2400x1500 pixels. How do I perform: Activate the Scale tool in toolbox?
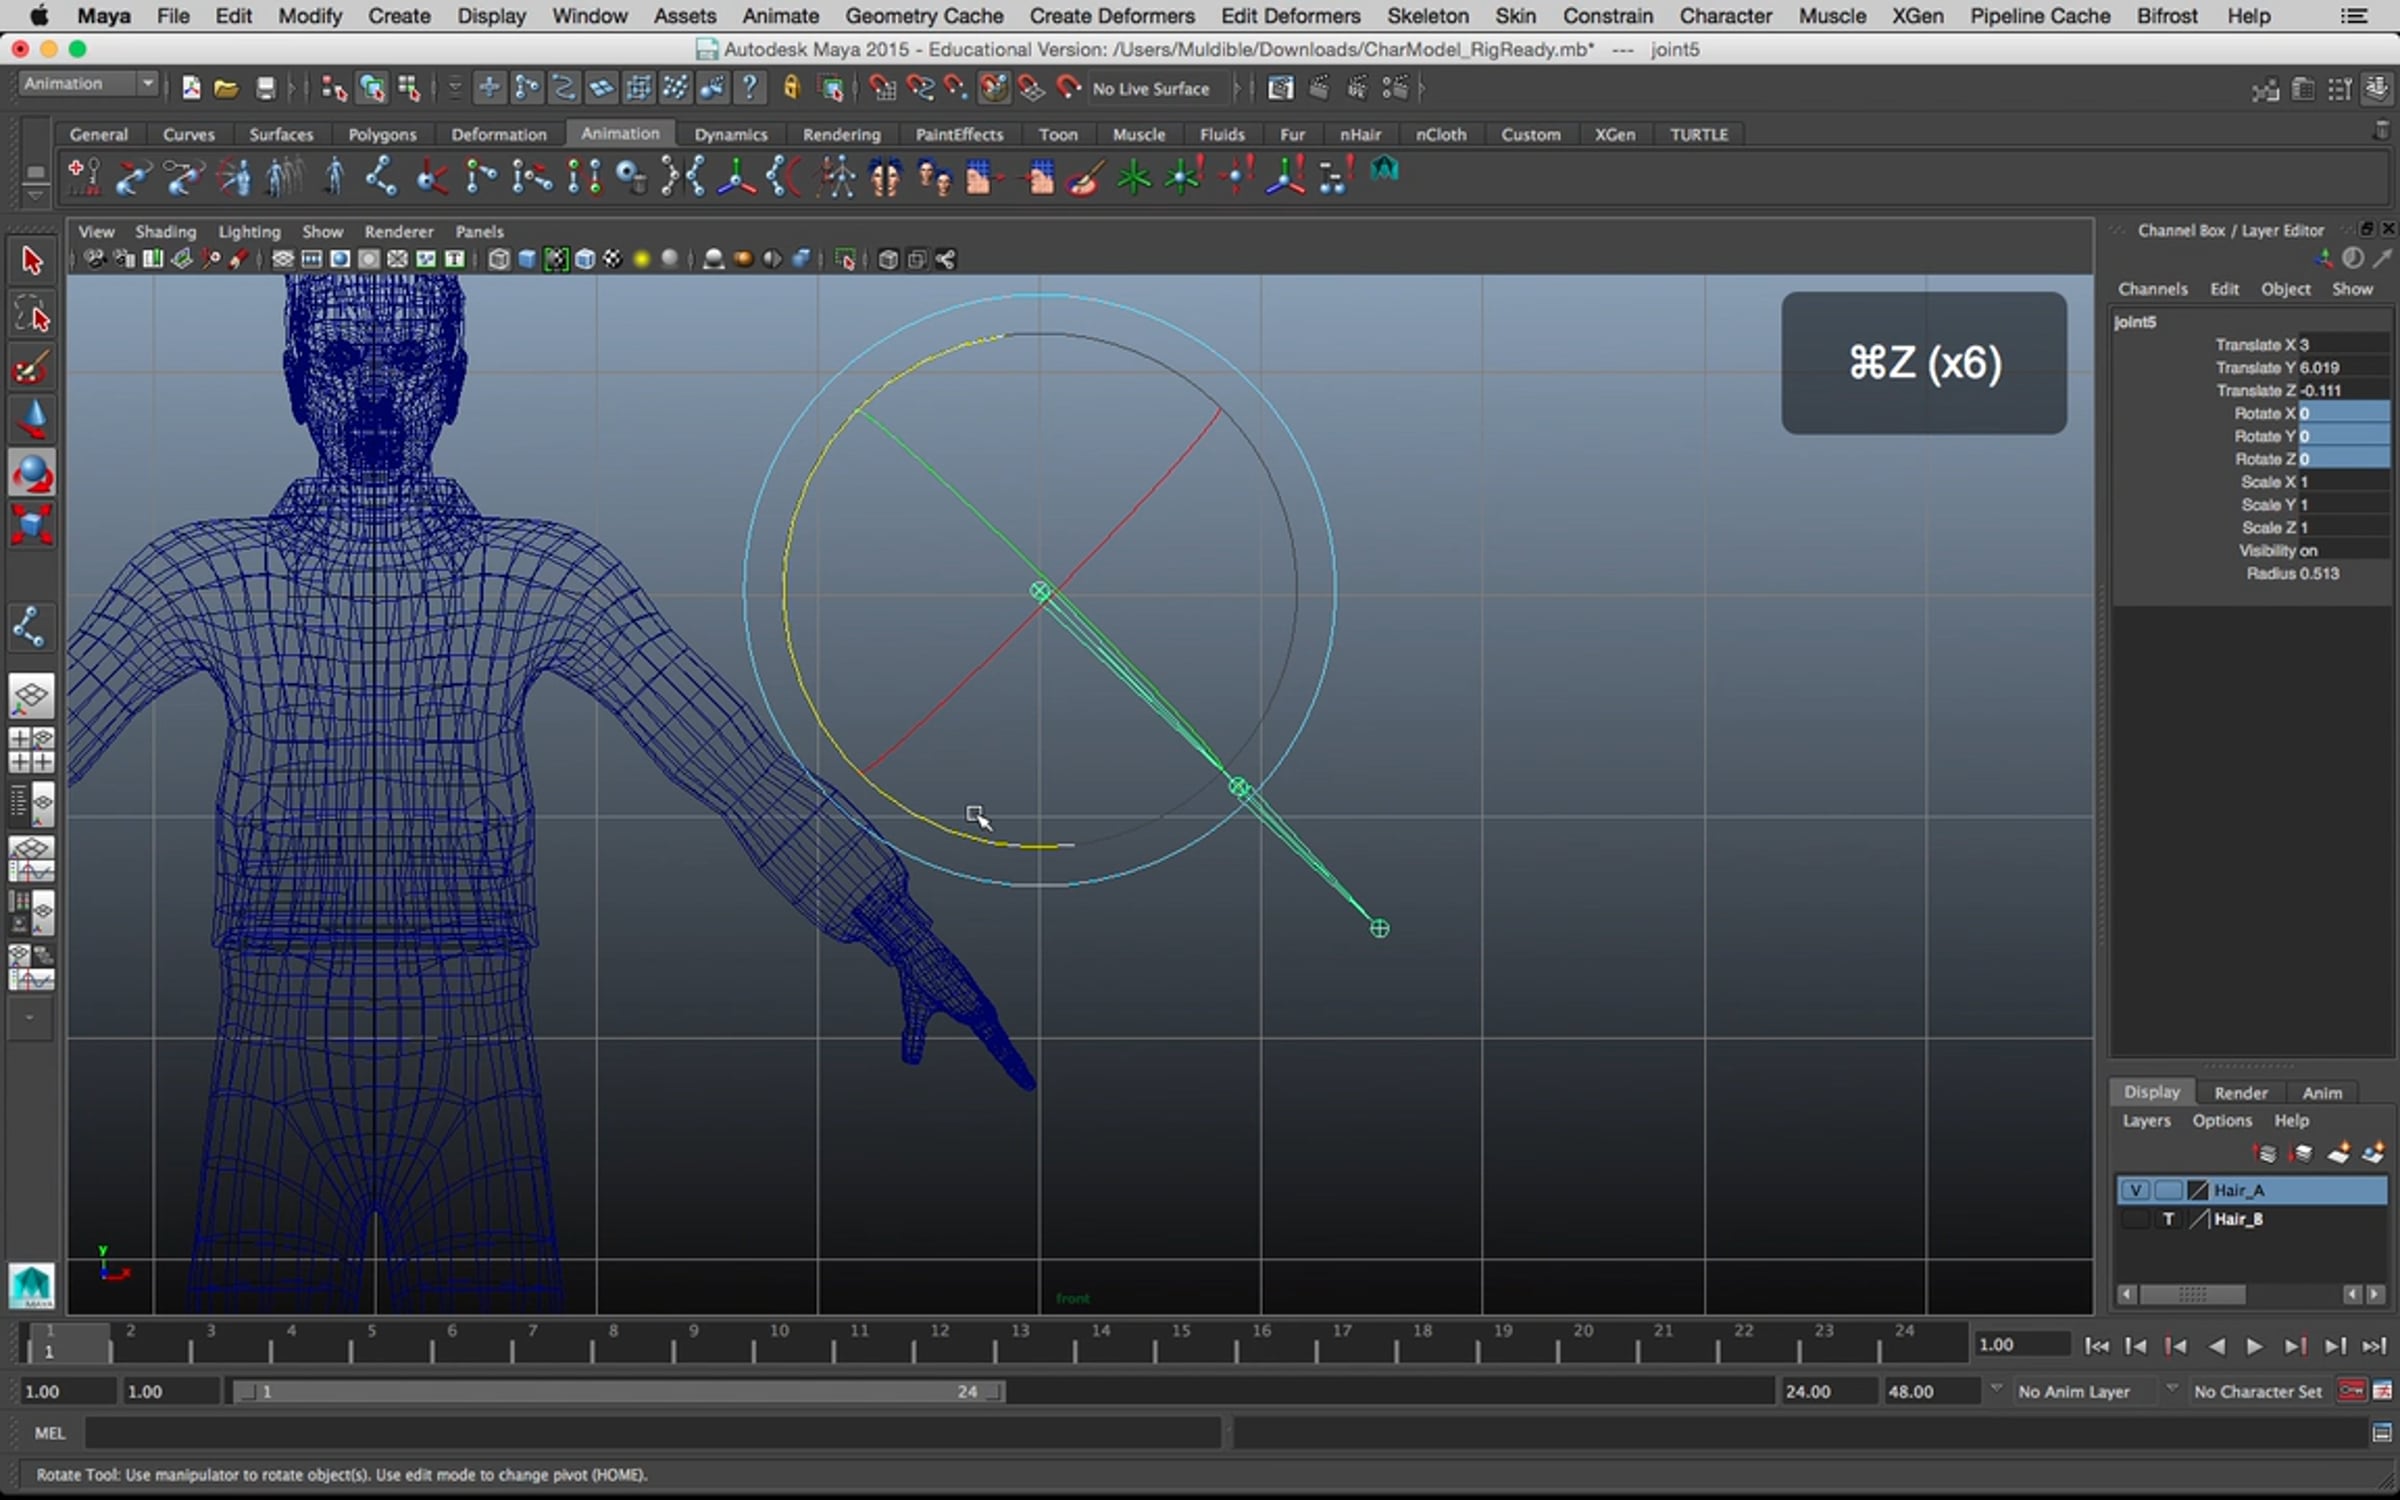click(x=31, y=524)
